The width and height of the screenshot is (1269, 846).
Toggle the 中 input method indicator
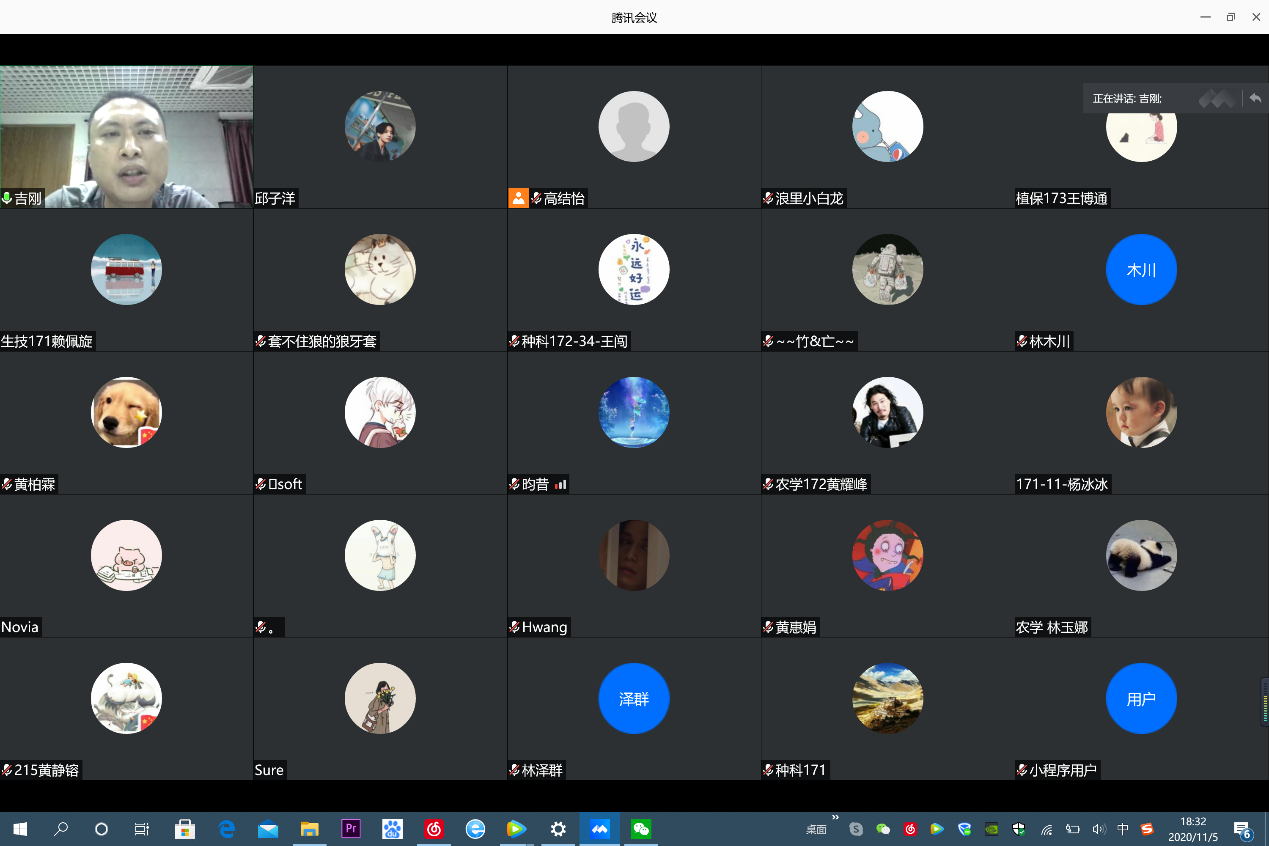coord(1123,829)
